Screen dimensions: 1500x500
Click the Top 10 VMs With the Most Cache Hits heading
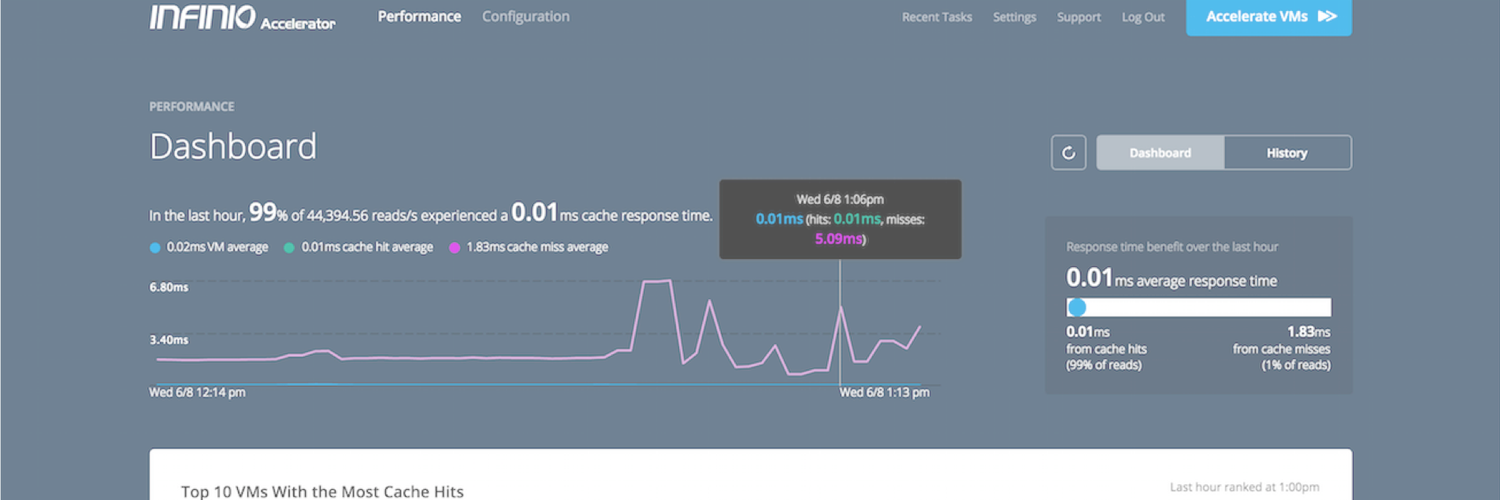(322, 491)
